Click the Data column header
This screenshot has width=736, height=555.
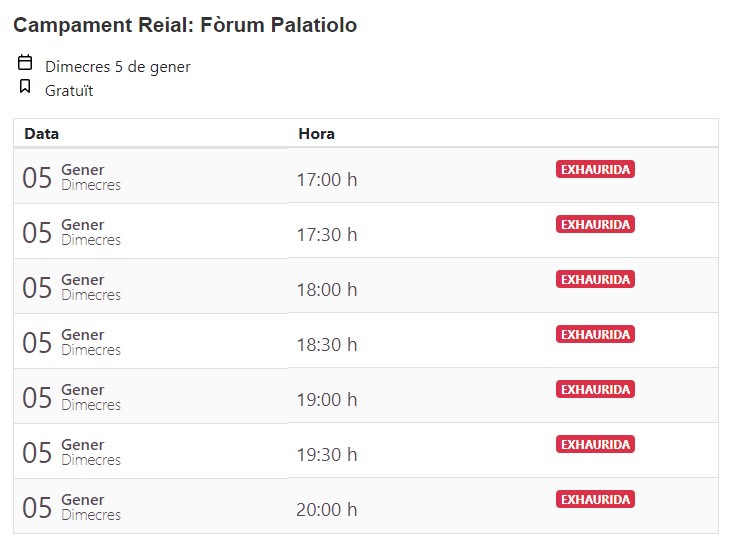pyautogui.click(x=42, y=134)
